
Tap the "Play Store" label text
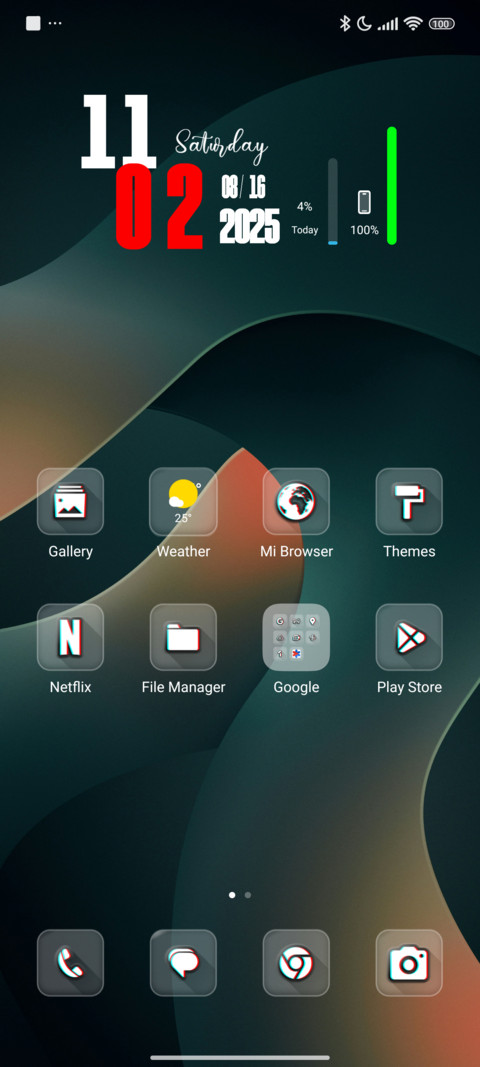[x=409, y=687]
